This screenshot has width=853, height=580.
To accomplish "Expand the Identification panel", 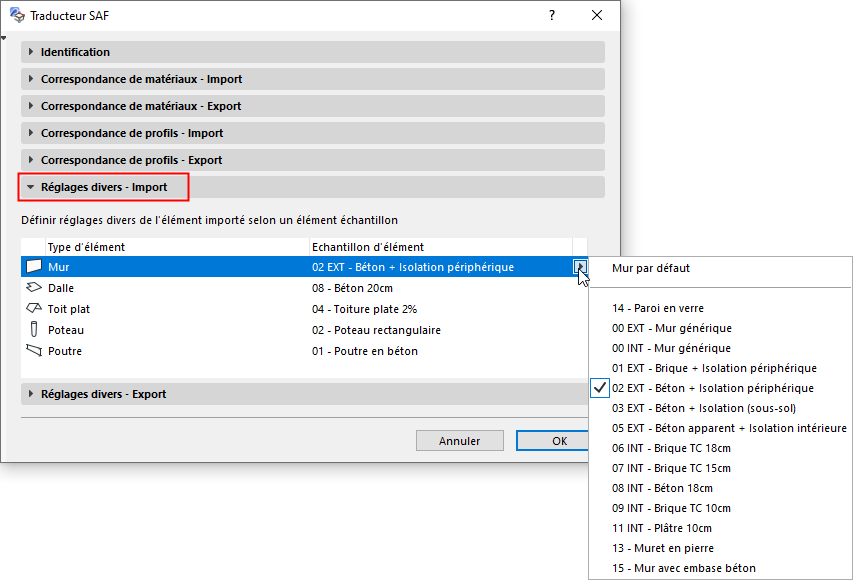I will (313, 52).
